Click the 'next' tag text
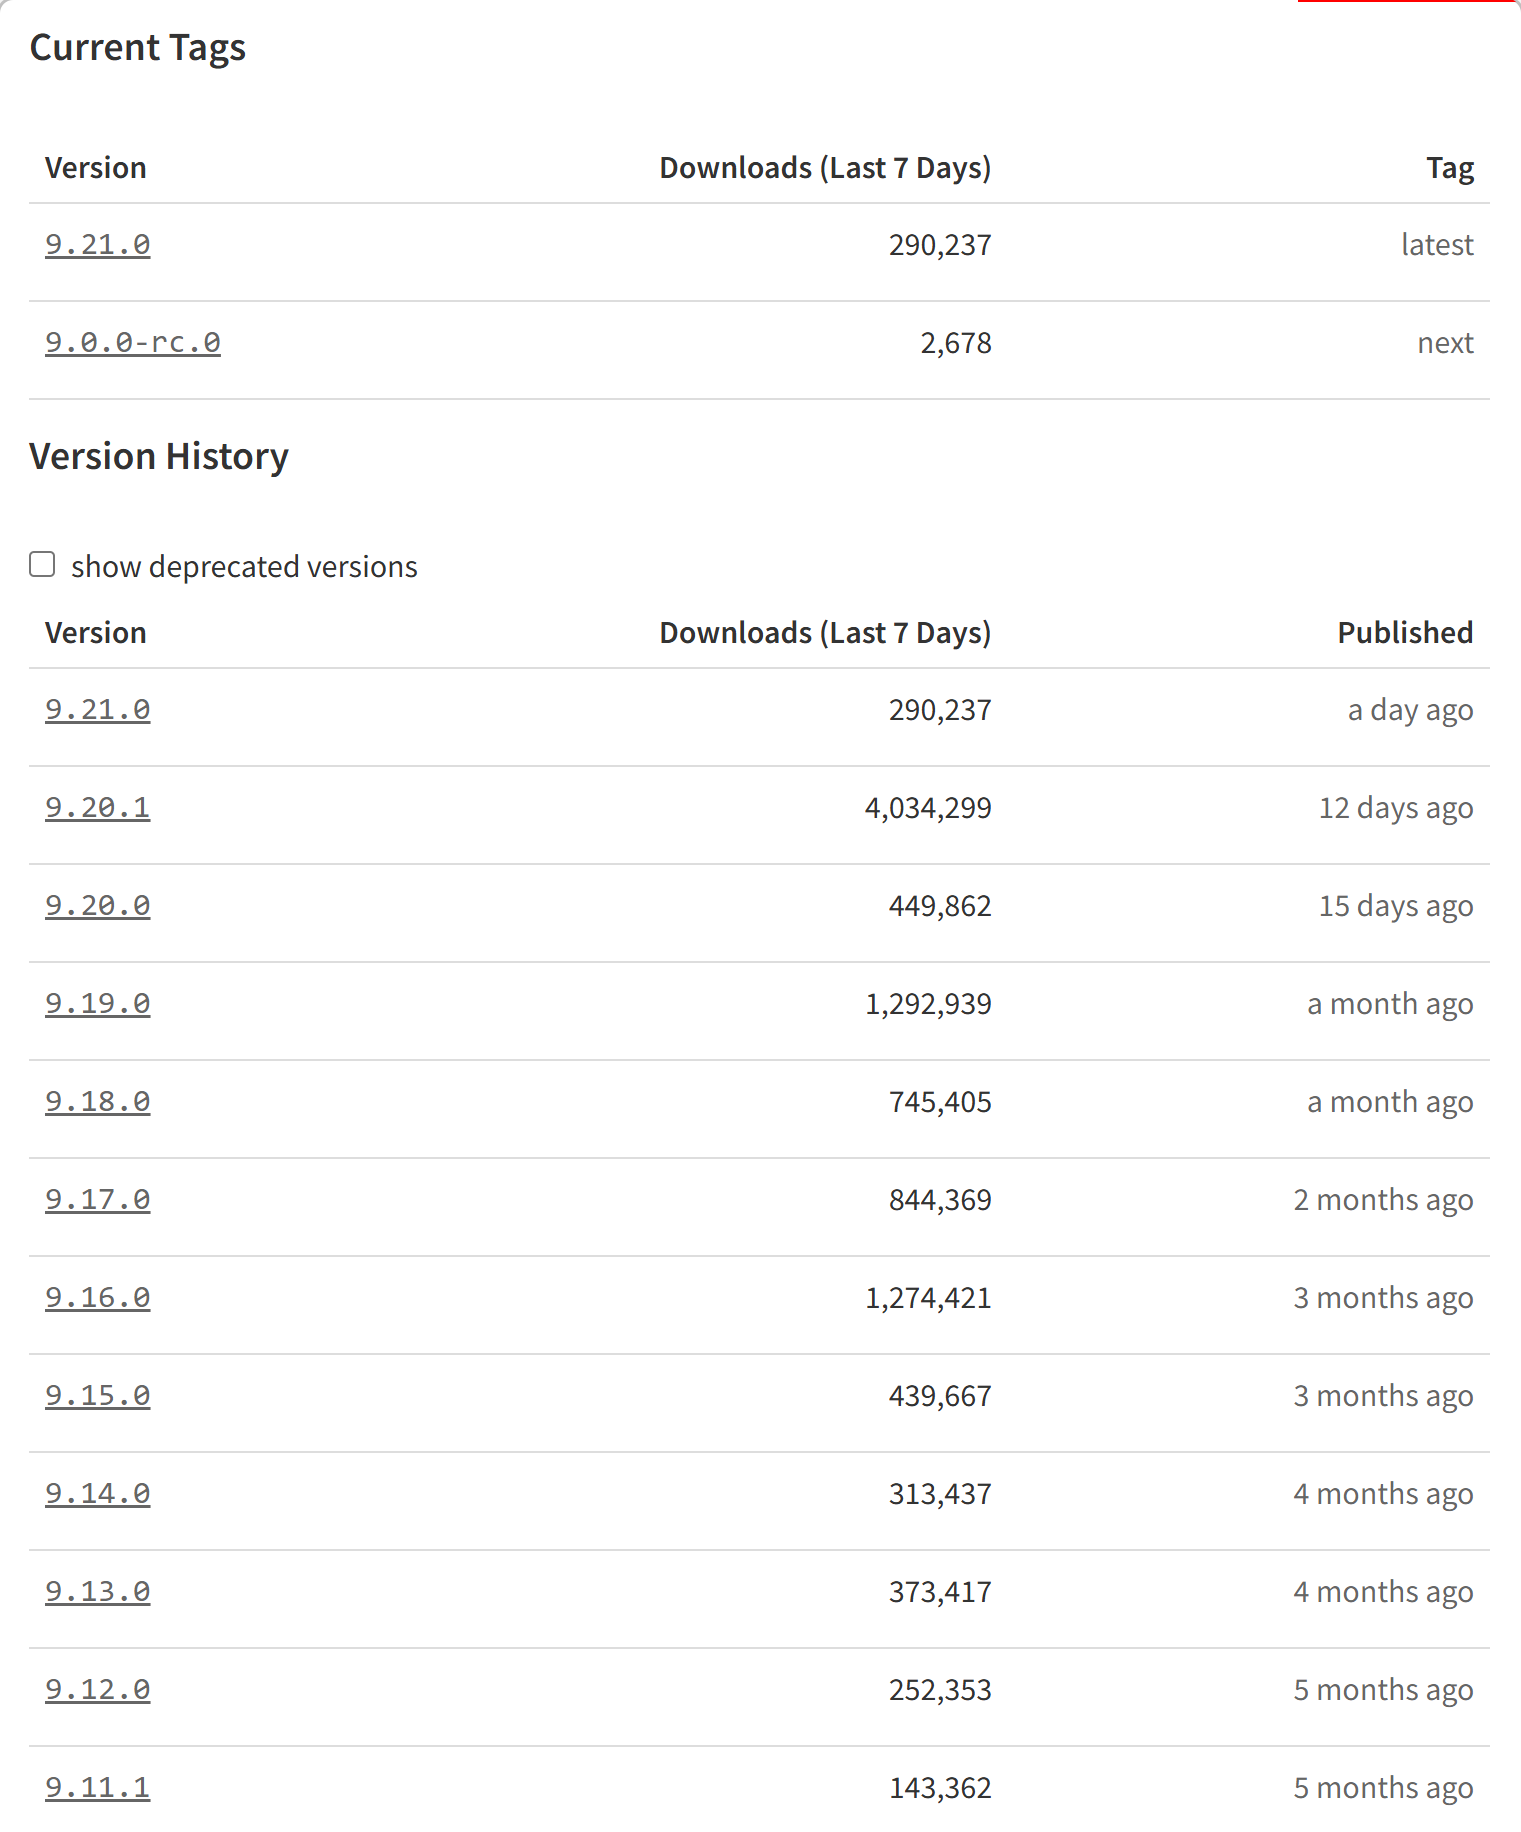The image size is (1521, 1832). pyautogui.click(x=1445, y=343)
